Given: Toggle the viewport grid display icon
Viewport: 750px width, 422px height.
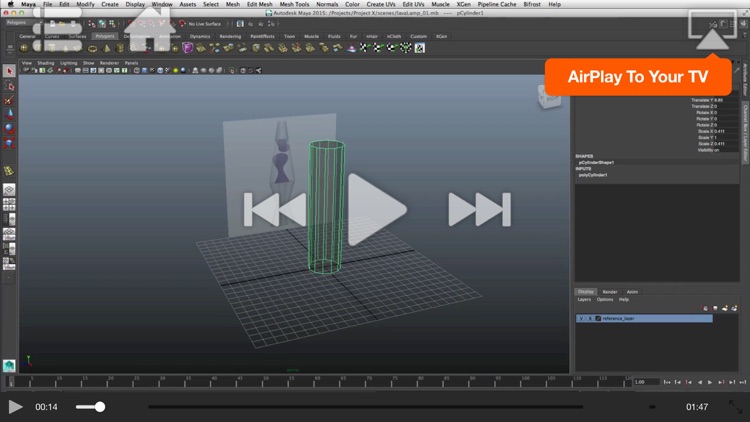Looking at the screenshot, I should coord(78,70).
